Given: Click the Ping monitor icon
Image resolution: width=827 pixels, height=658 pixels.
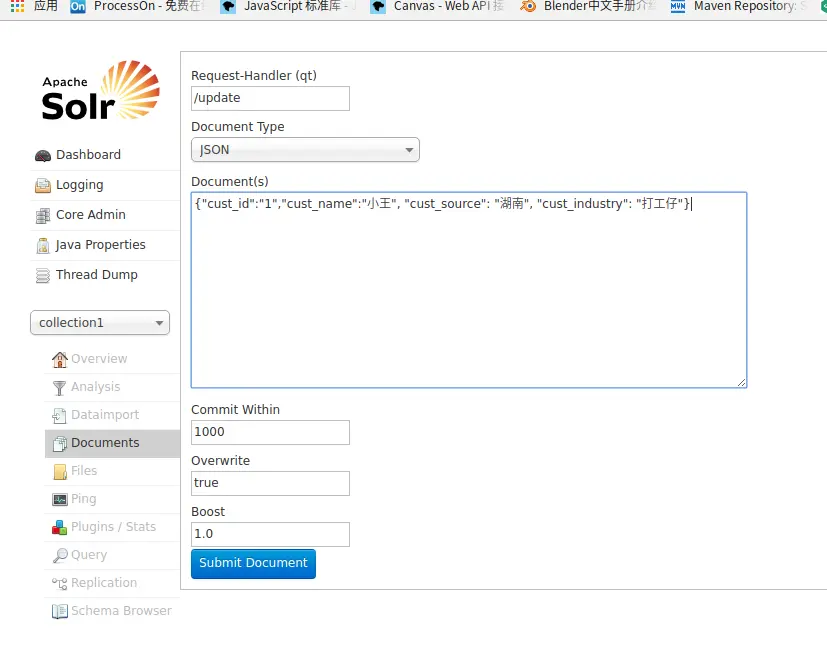Looking at the screenshot, I should pos(60,499).
